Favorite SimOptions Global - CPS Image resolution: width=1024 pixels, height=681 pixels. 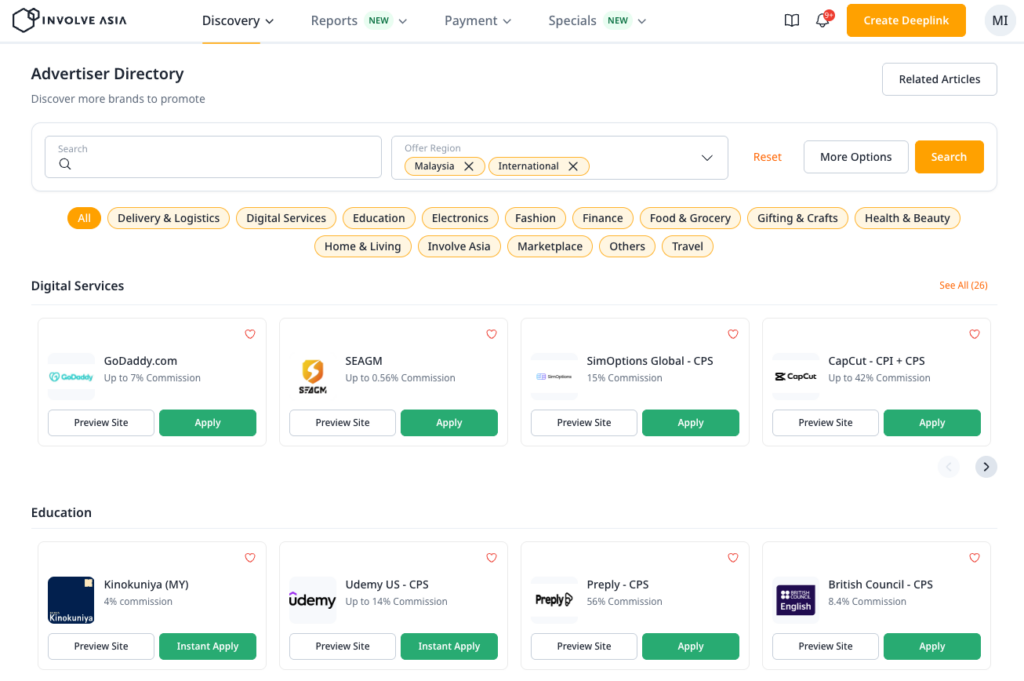point(733,334)
